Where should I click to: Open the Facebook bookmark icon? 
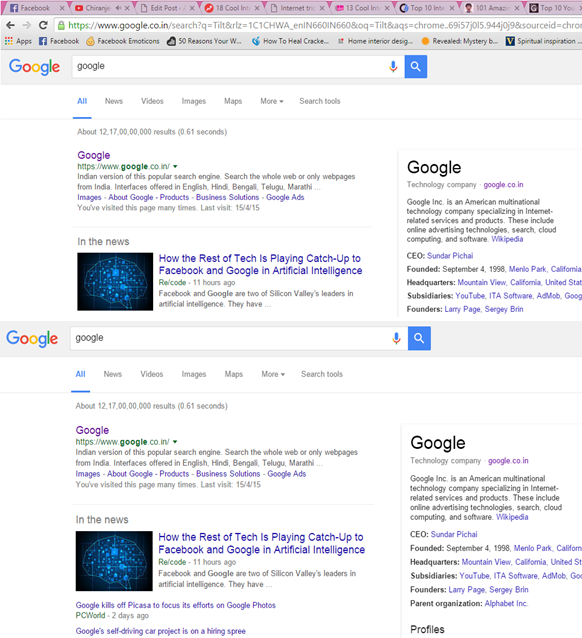pyautogui.click(x=43, y=41)
